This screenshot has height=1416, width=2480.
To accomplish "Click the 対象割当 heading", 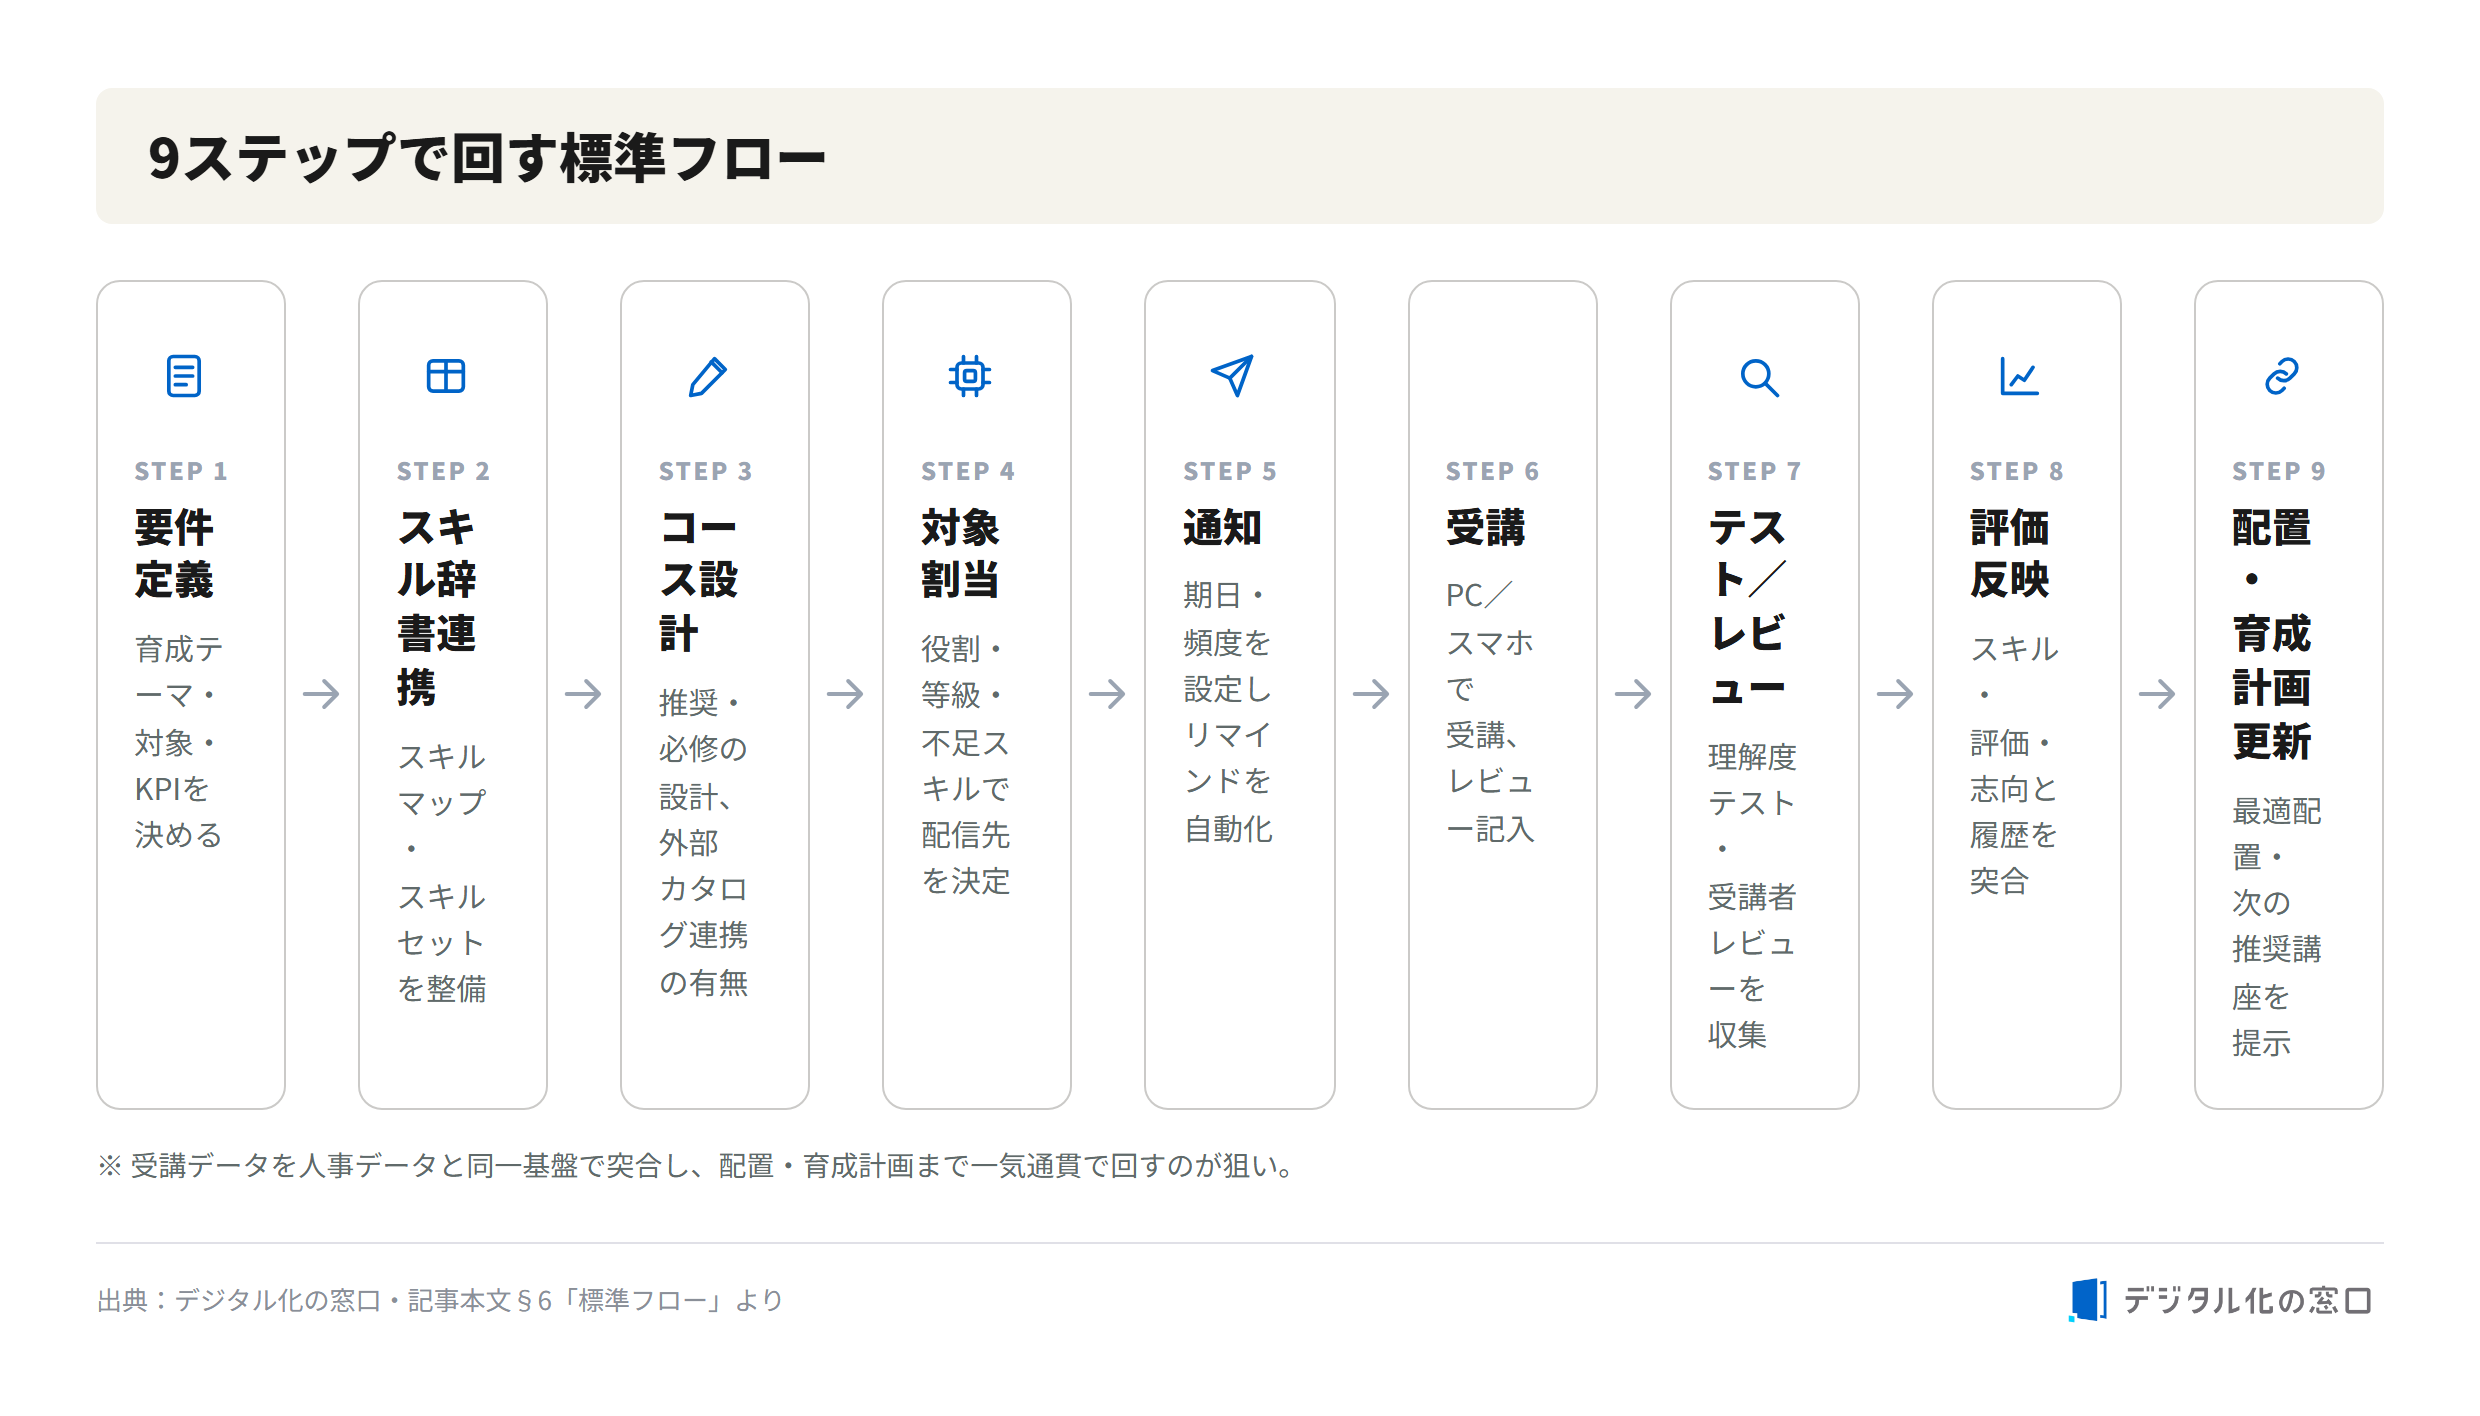I will tap(960, 553).
